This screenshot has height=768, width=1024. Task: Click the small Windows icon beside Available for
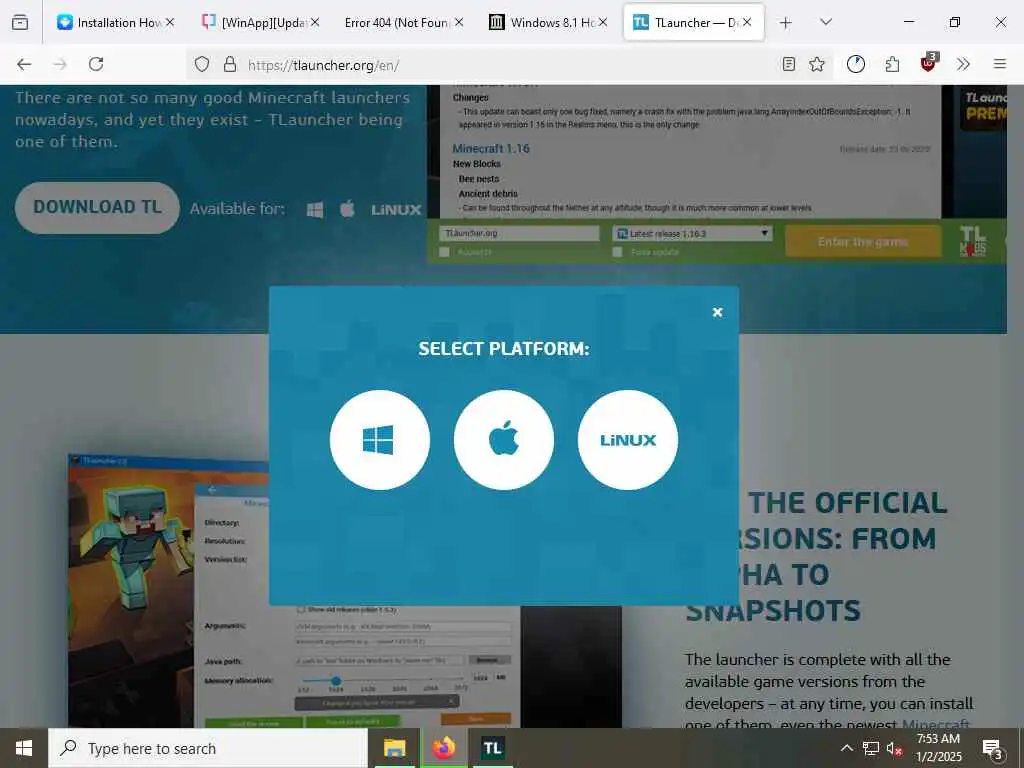click(315, 210)
